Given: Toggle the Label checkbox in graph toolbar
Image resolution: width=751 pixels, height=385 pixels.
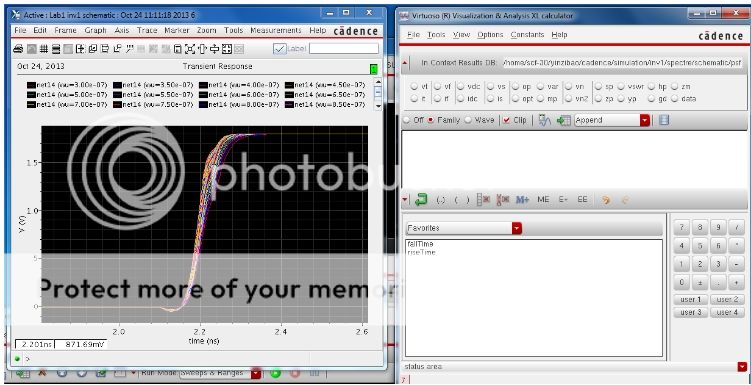Looking at the screenshot, I should pyautogui.click(x=280, y=48).
